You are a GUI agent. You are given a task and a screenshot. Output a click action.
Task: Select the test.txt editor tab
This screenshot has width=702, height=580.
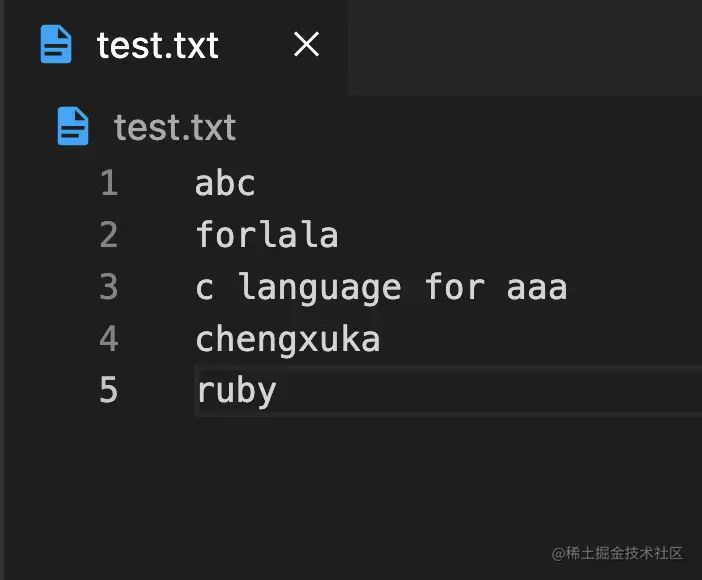[176, 46]
